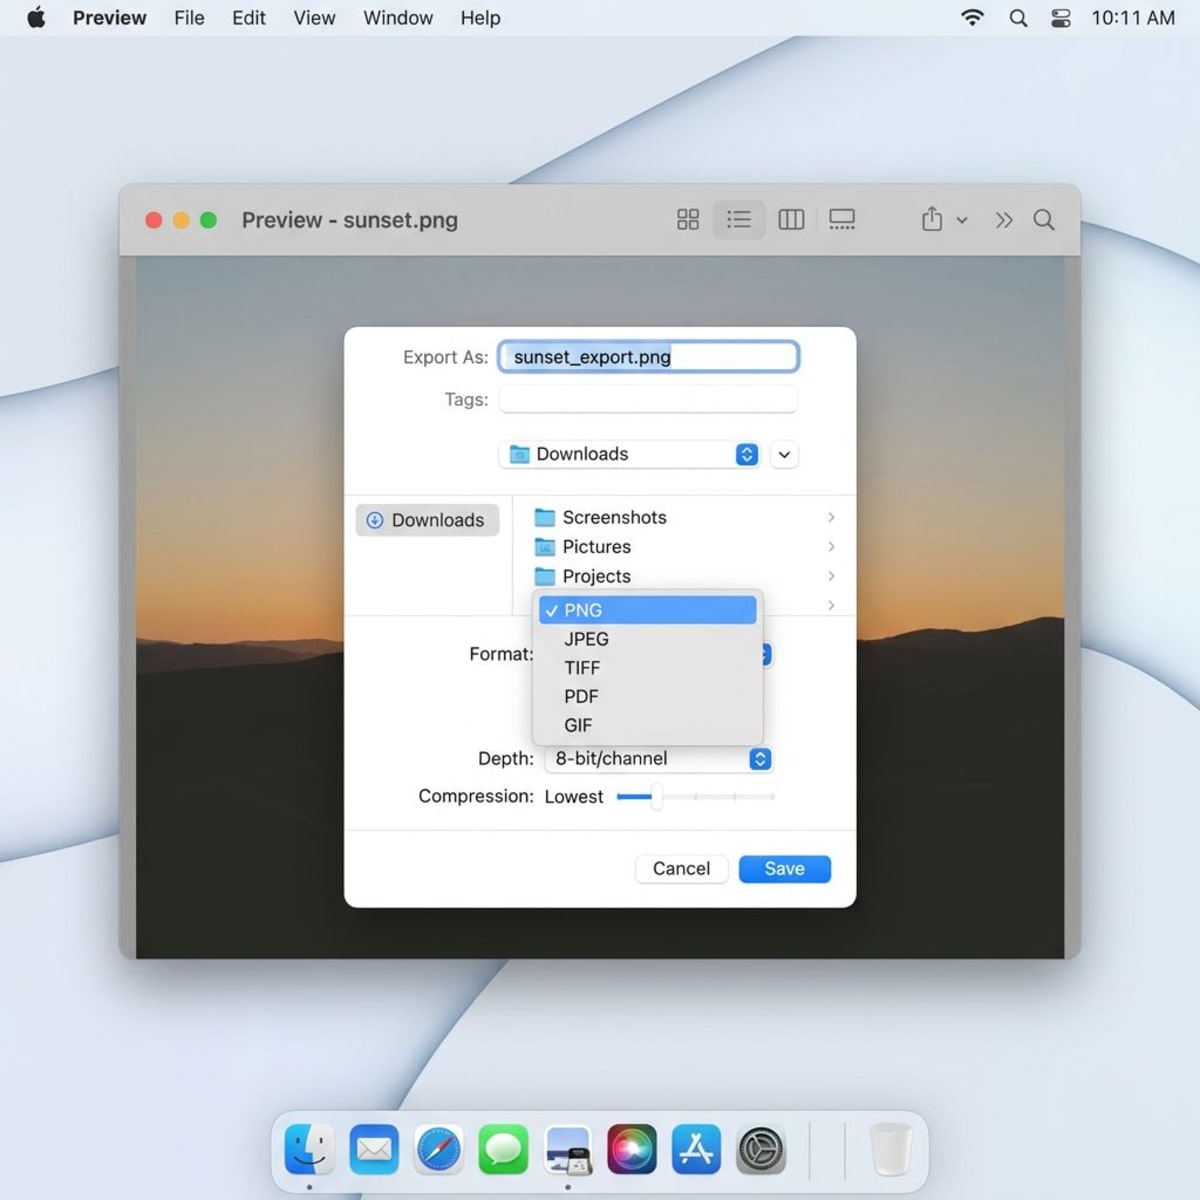Viewport: 1200px width, 1200px height.
Task: Click the sunset_export.png filename field
Action: (x=648, y=357)
